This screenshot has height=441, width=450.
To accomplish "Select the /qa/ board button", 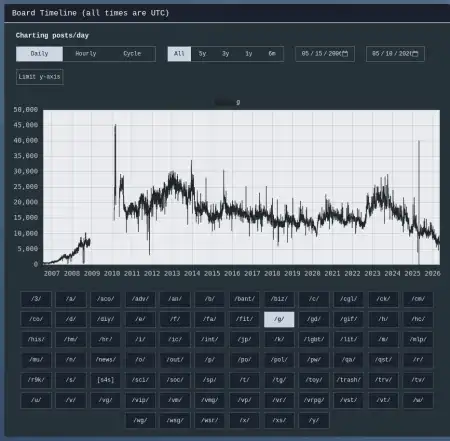I will pyautogui.click(x=349, y=360).
